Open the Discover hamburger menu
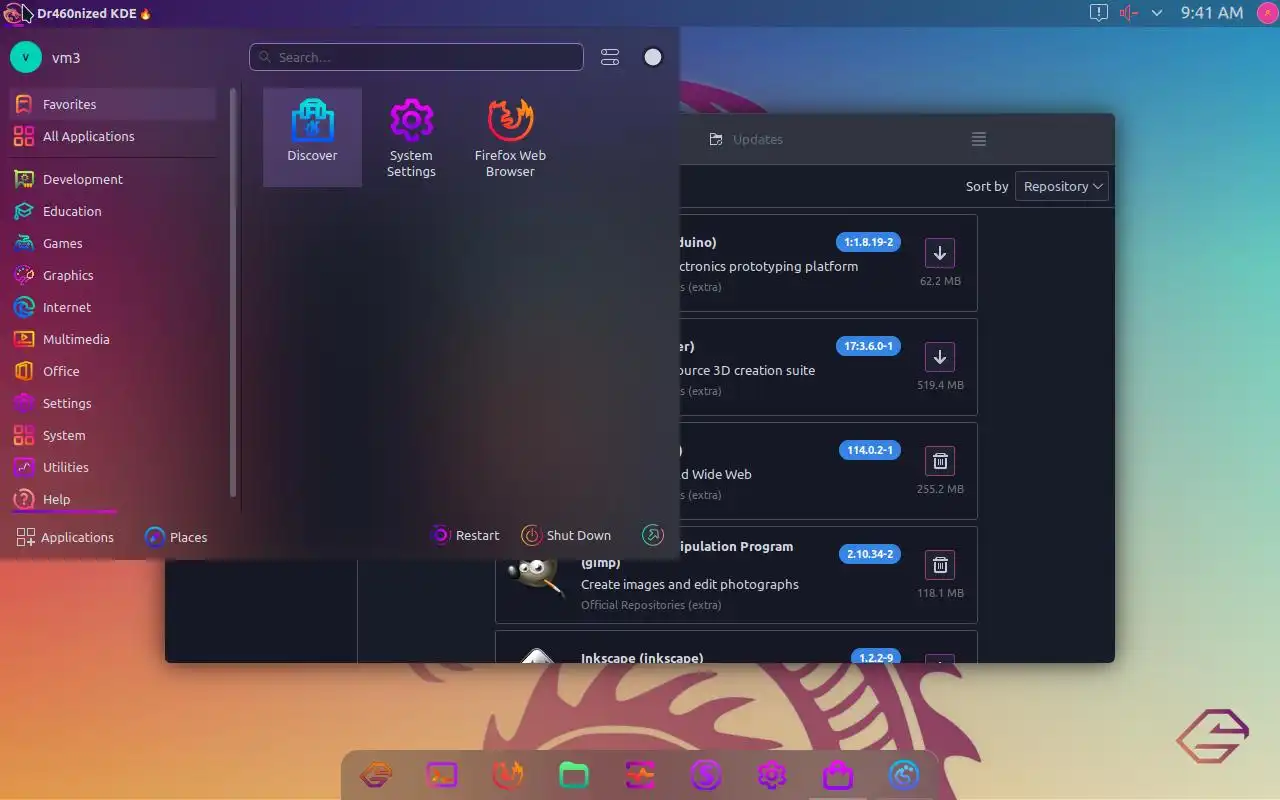The image size is (1280, 800). coord(979,139)
